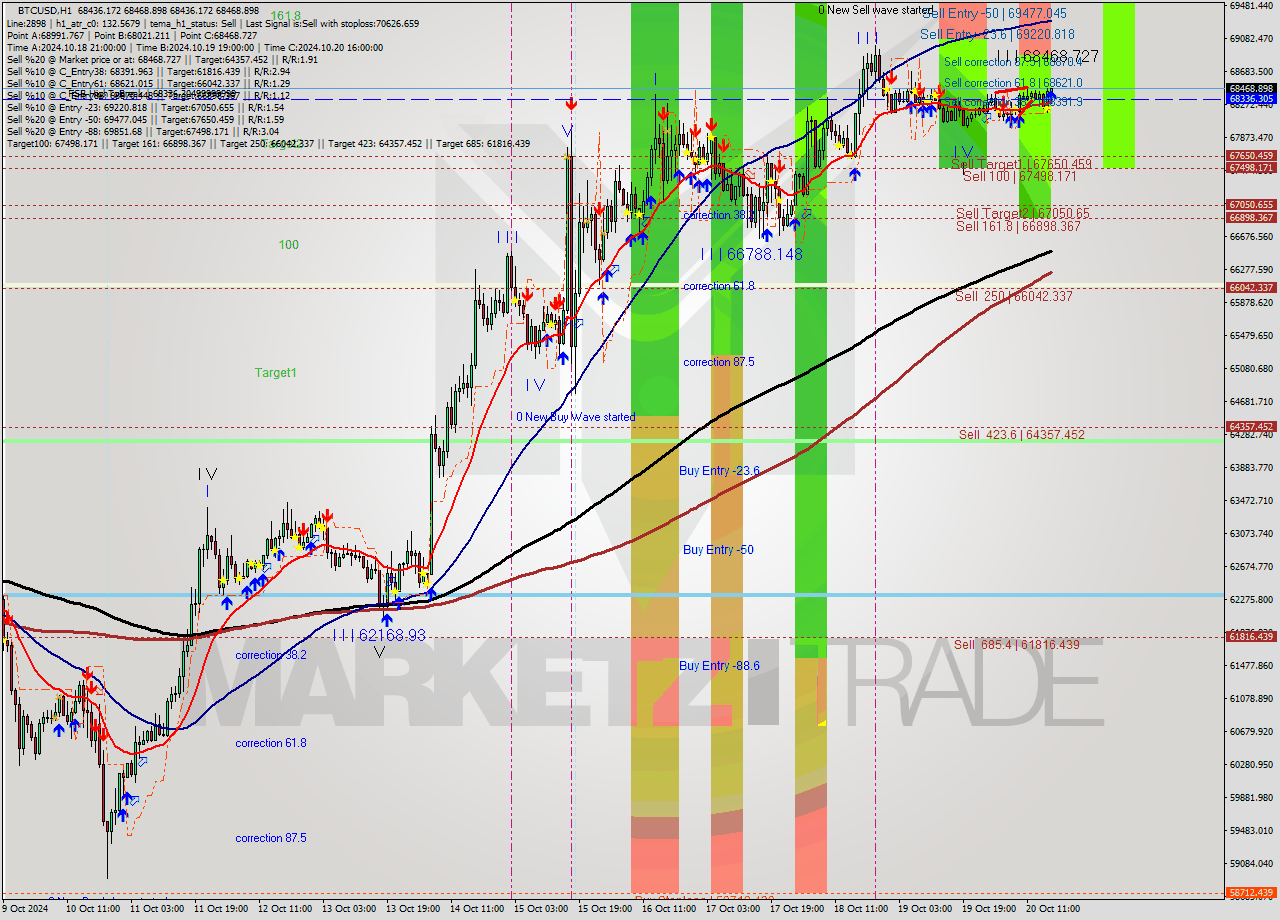Click the 'Sell %10 @ Entry -23' line
This screenshot has height=920, width=1280.
(x=145, y=108)
